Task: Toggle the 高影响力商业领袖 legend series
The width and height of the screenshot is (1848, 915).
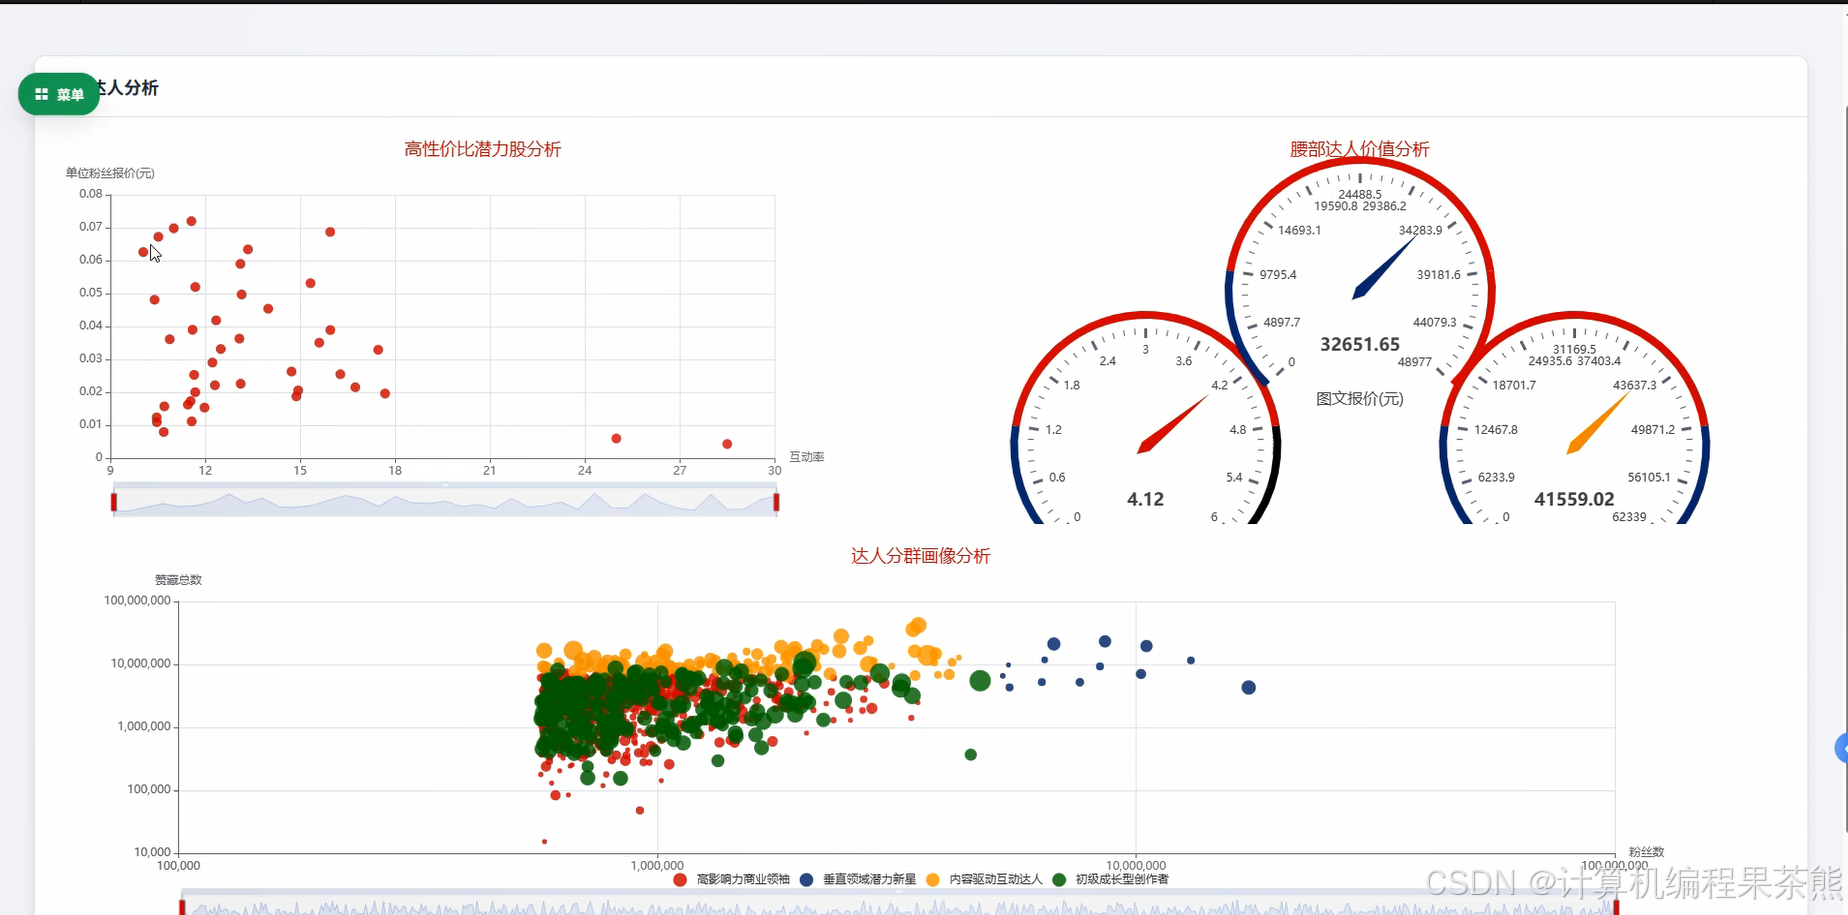Action: pos(733,879)
